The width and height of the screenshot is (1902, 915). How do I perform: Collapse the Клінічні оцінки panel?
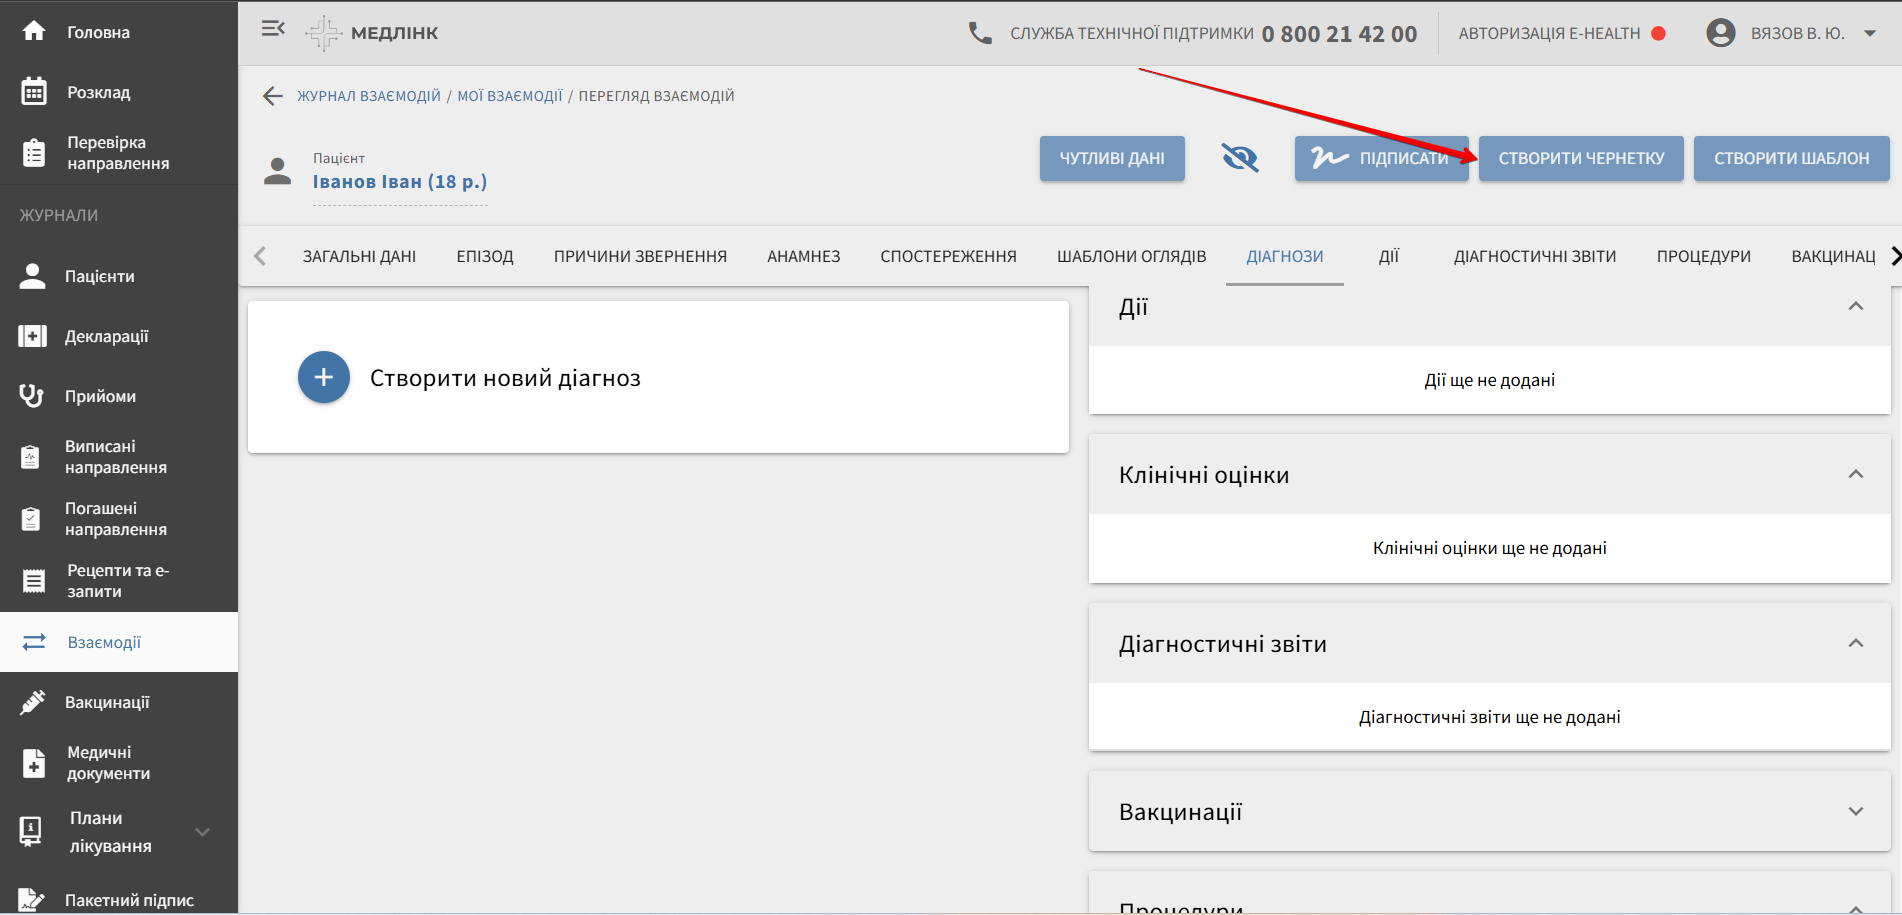[1855, 474]
